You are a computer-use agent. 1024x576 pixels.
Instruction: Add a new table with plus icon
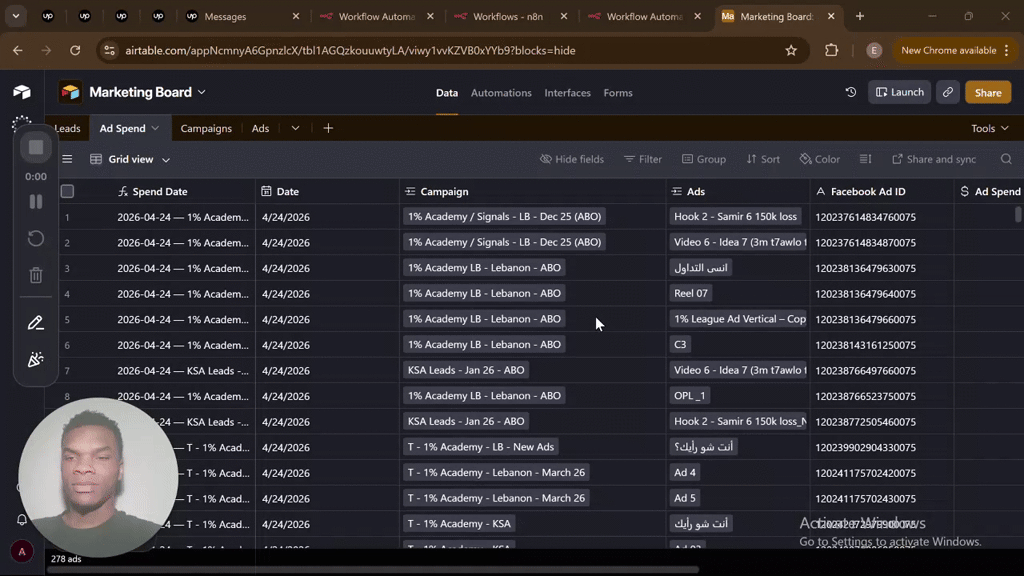[328, 128]
